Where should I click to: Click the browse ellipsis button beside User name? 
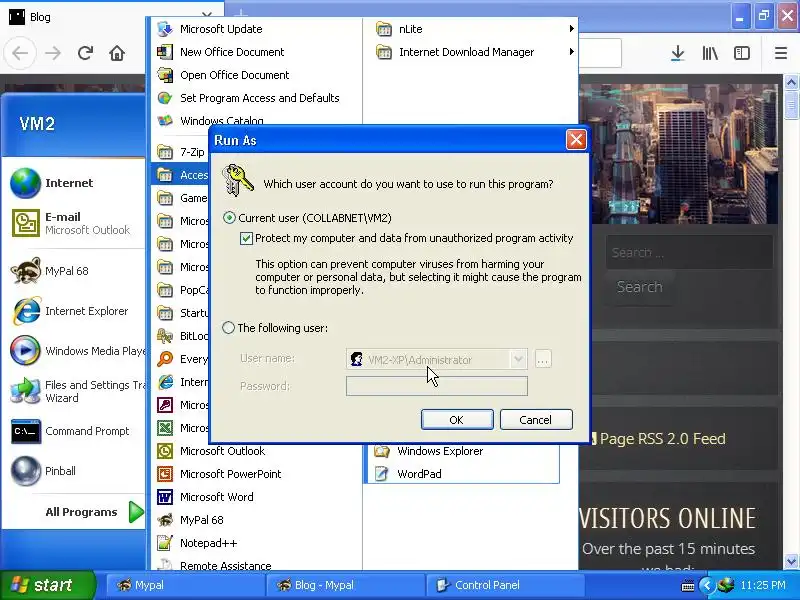(x=543, y=359)
